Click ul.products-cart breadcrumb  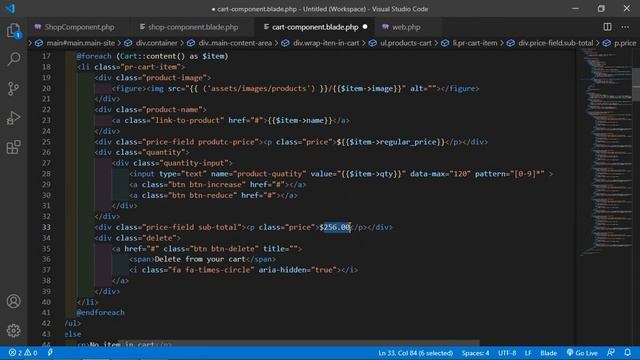tap(400, 43)
